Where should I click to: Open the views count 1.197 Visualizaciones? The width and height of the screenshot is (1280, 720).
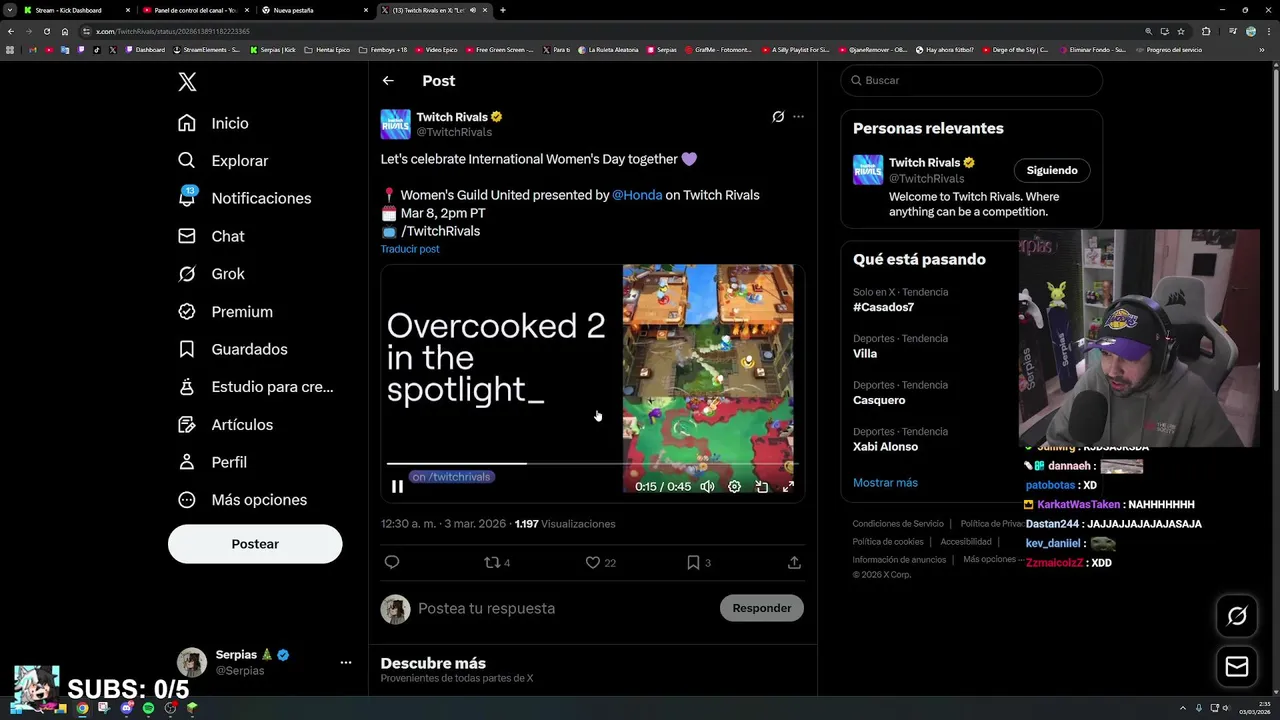coord(565,524)
